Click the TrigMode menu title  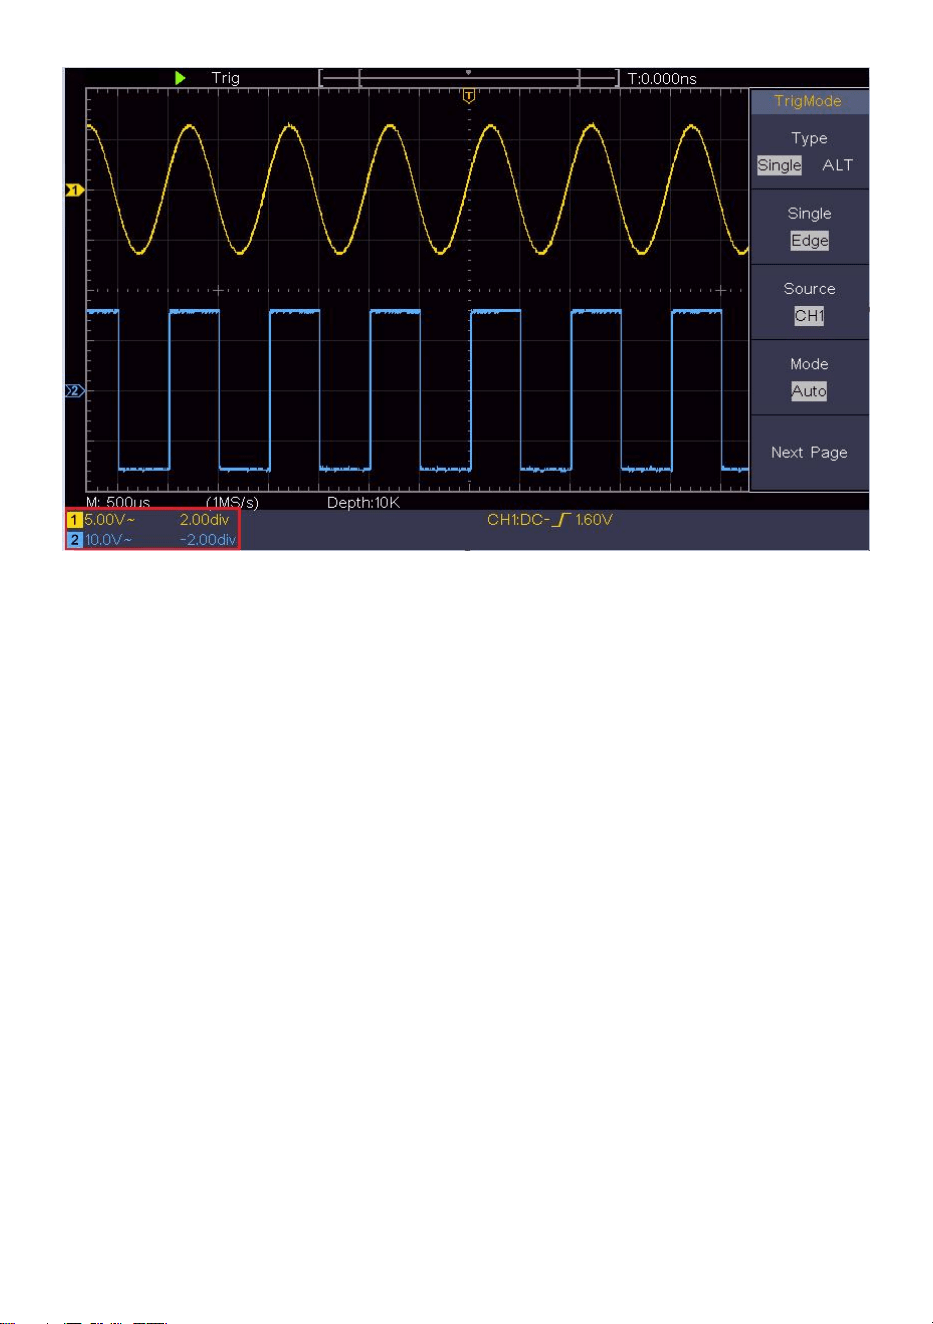(809, 101)
